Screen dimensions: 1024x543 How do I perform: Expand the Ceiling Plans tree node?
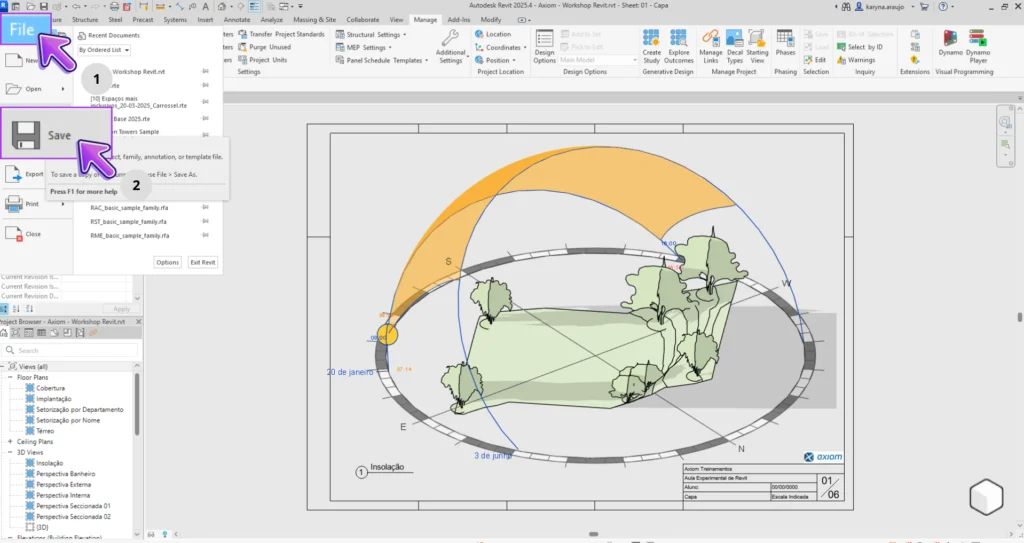[10, 441]
